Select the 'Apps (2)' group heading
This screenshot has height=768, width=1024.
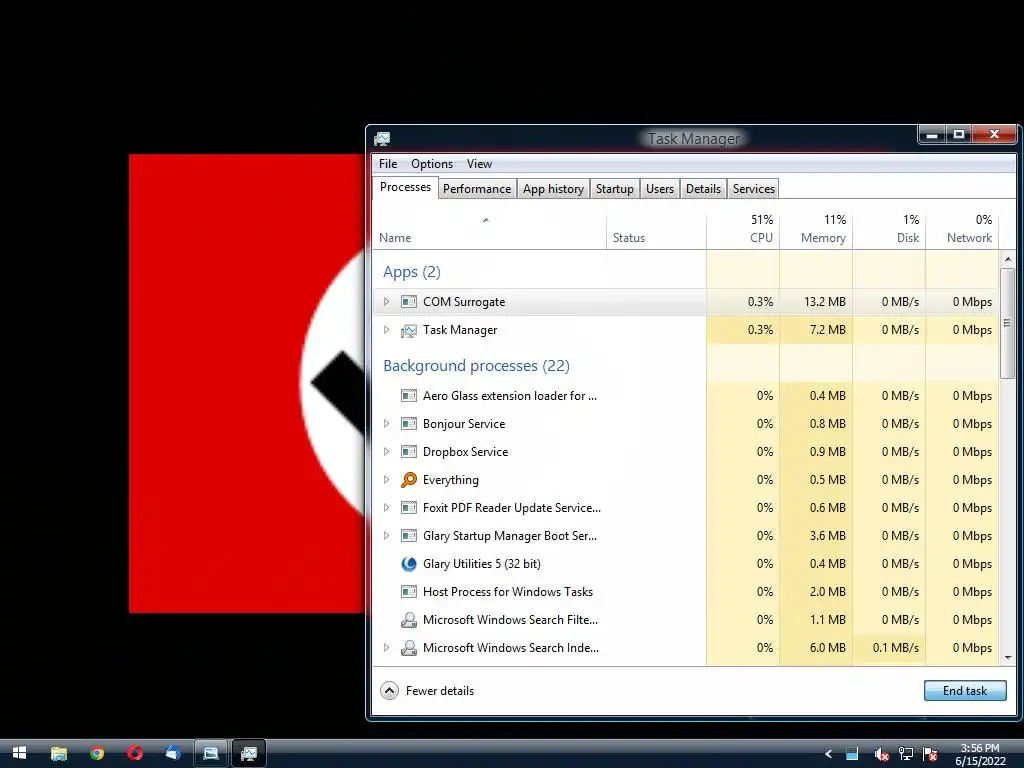click(x=412, y=272)
